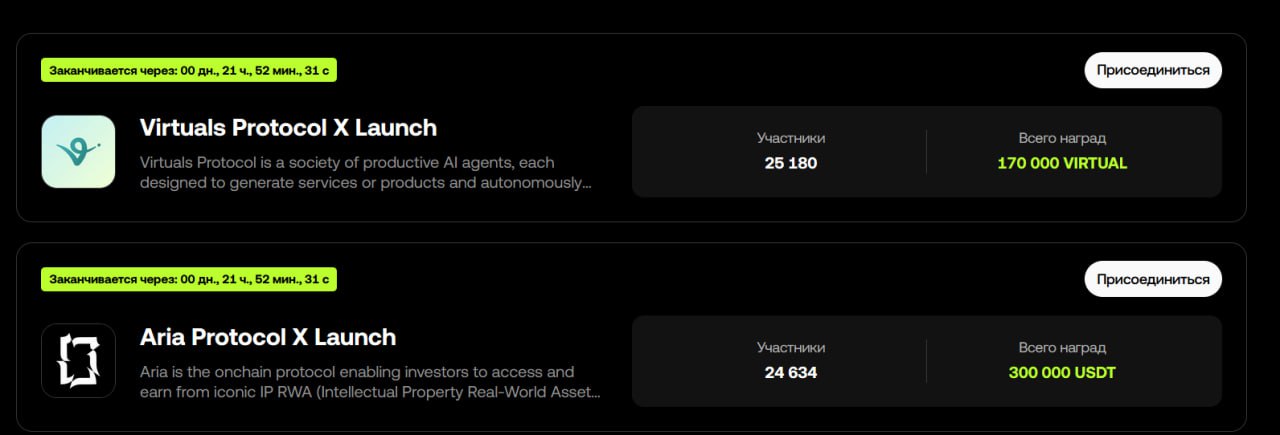
Task: Click the Участники label on the Aria card
Action: [791, 348]
